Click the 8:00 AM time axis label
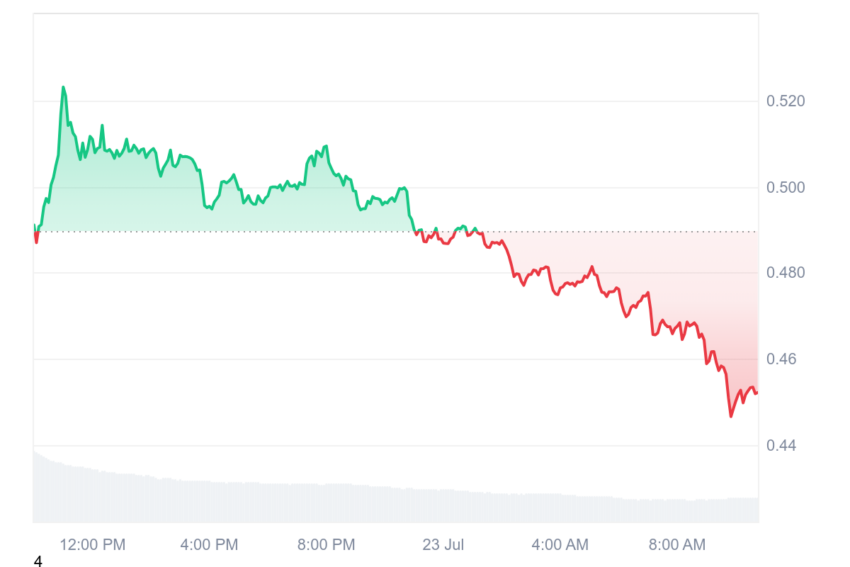Image resolution: width=850 pixels, height=567 pixels. [677, 544]
